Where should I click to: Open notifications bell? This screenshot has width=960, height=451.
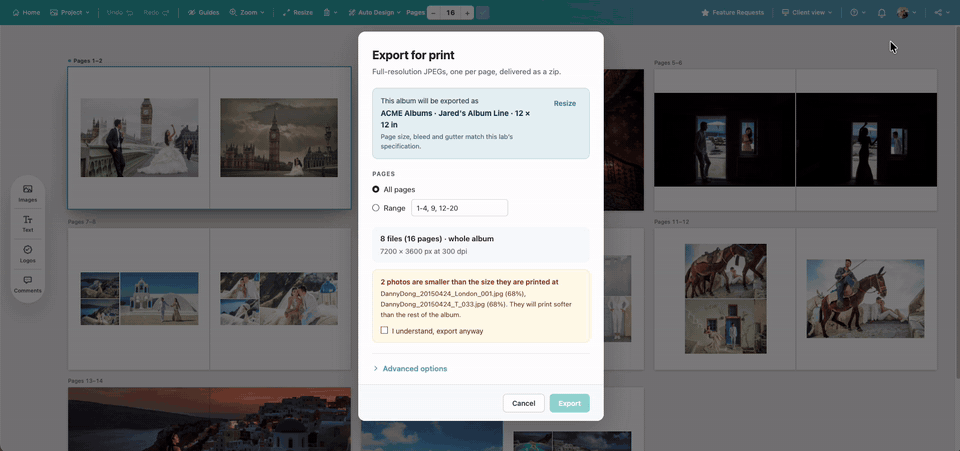click(882, 12)
